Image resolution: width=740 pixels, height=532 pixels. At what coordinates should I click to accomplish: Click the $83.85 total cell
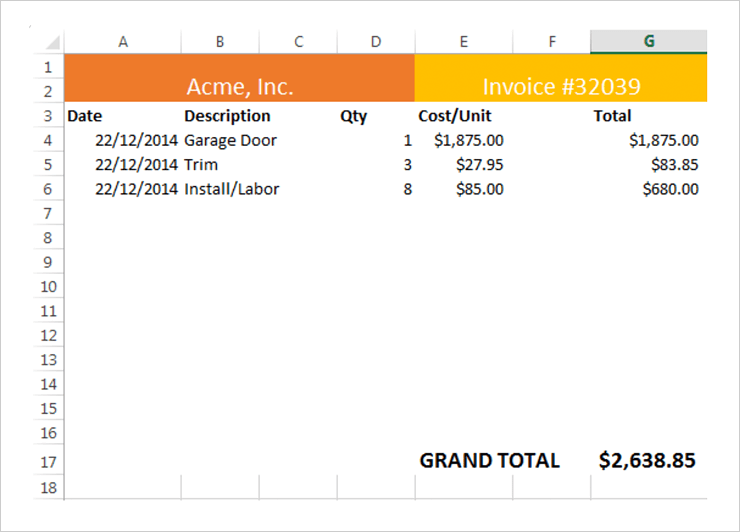[x=649, y=165]
